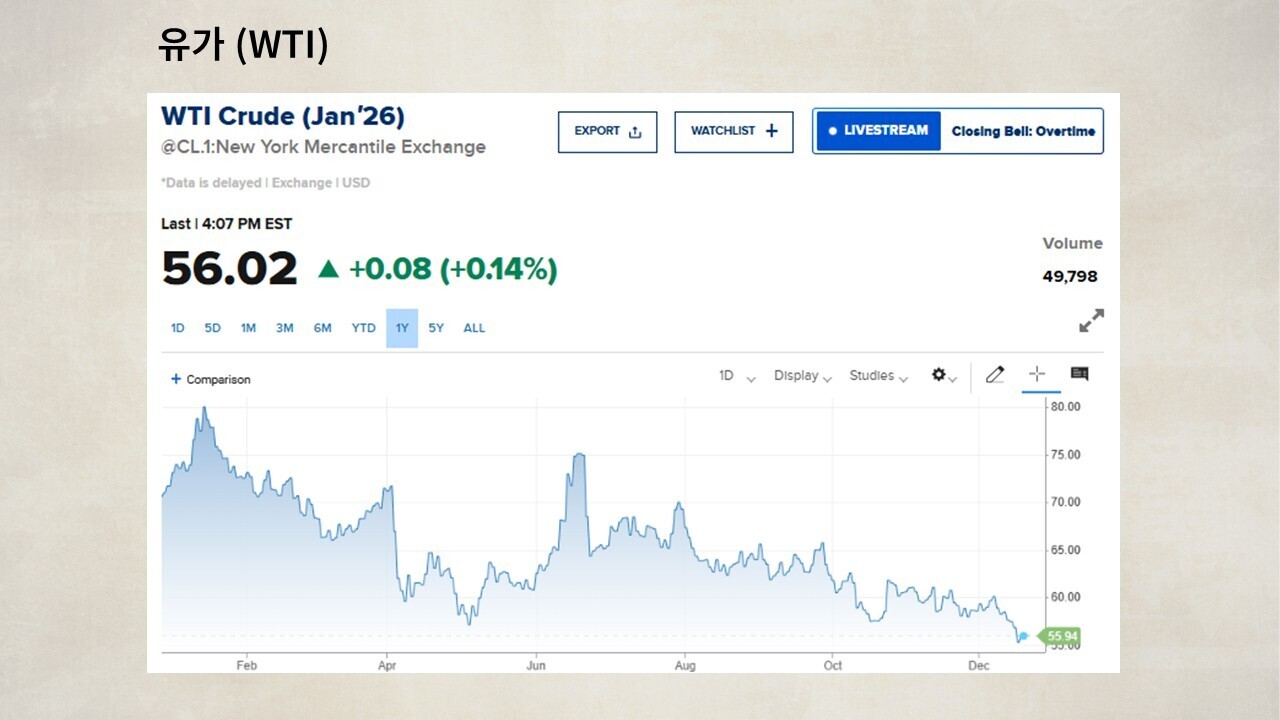Show the 5Y time range
The width and height of the screenshot is (1280, 720).
tap(436, 328)
